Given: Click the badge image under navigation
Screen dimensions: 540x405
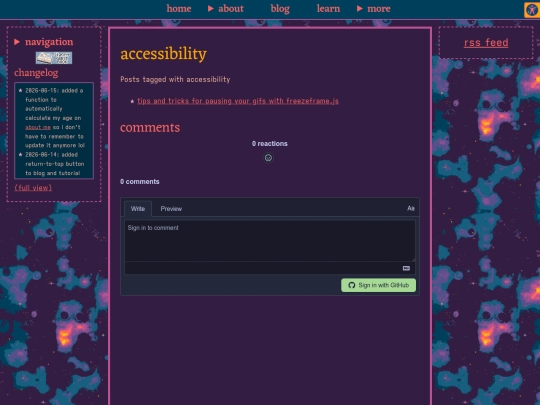Looking at the screenshot, I should pyautogui.click(x=54, y=58).
